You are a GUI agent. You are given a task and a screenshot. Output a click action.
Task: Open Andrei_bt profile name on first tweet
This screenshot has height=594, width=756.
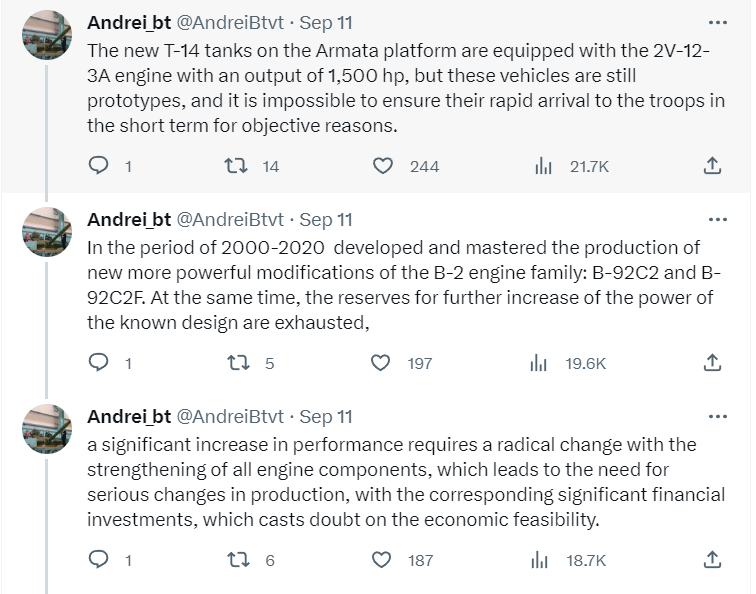[129, 22]
